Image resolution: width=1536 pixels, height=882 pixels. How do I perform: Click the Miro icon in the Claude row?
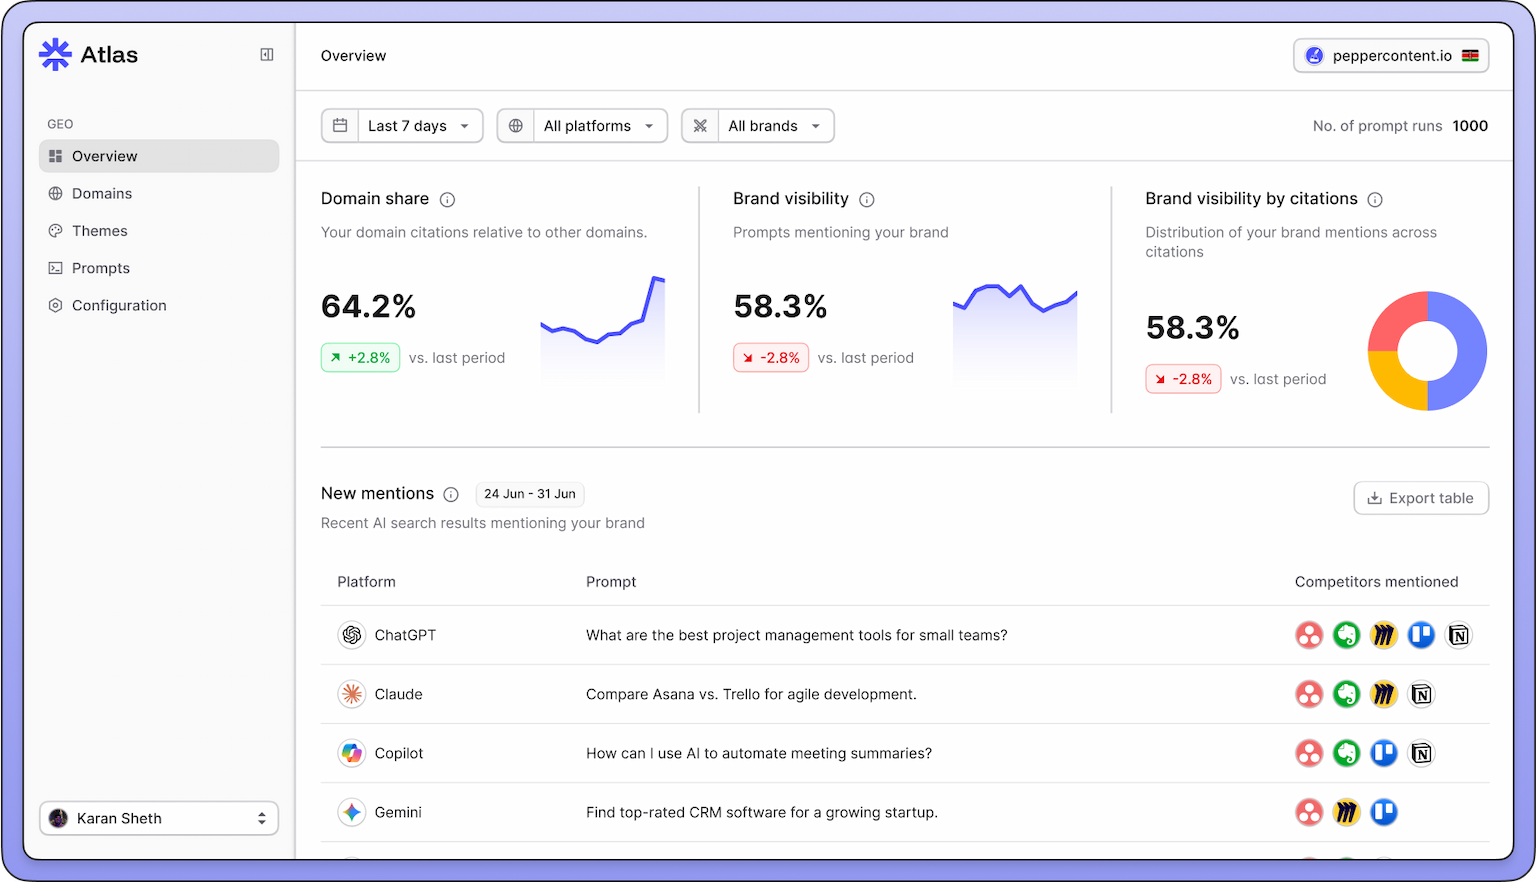pos(1384,694)
